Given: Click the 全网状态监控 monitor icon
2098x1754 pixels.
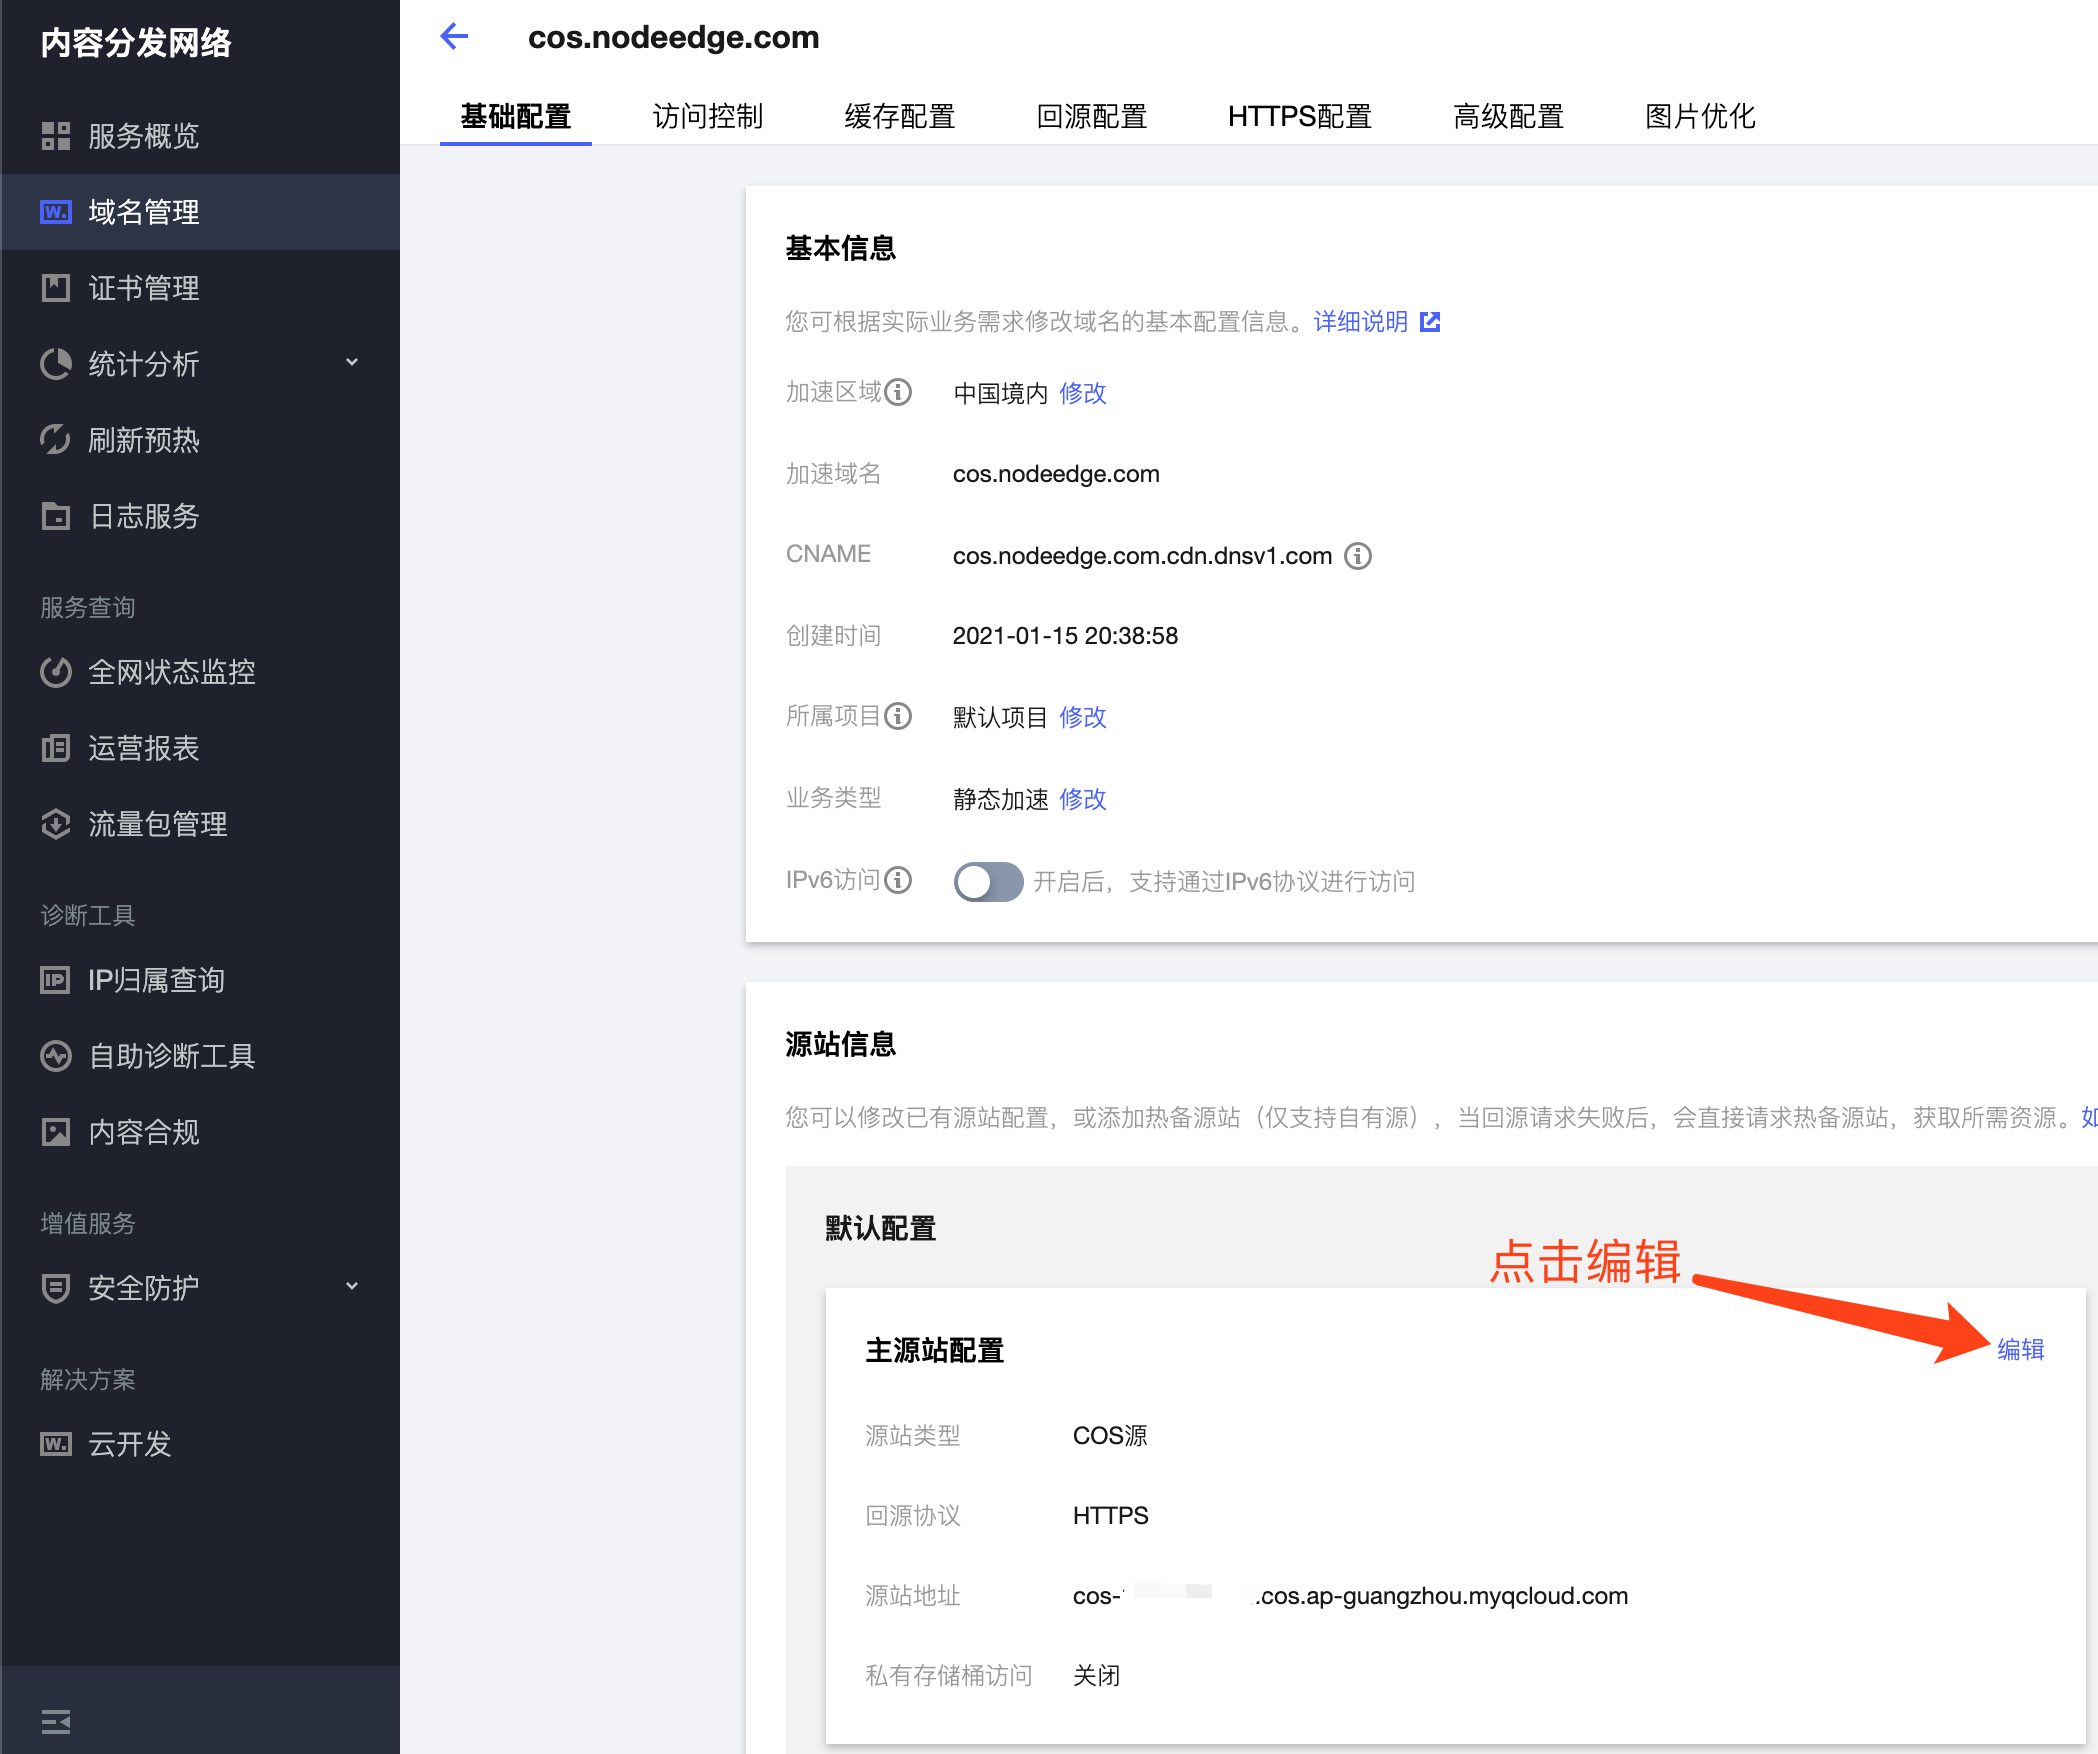Looking at the screenshot, I should tap(56, 672).
